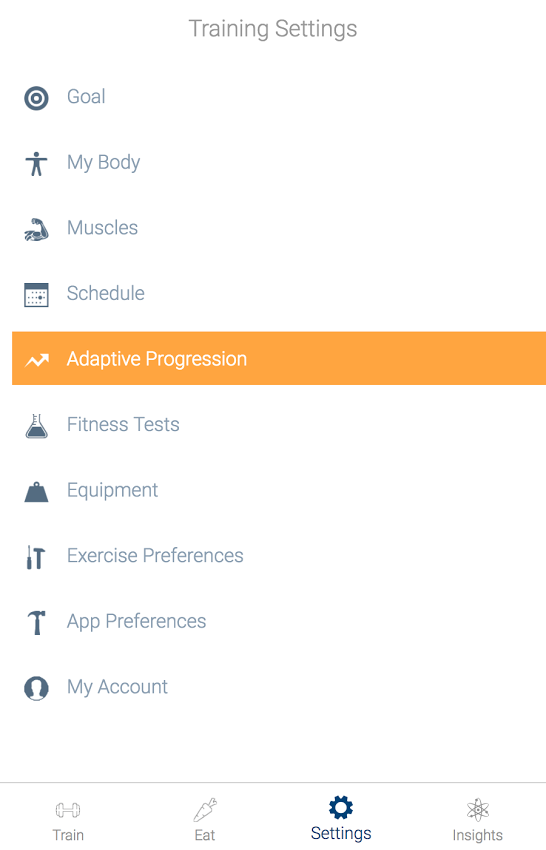546x850 pixels.
Task: Click the App Preferences hammer icon
Action: [36, 623]
